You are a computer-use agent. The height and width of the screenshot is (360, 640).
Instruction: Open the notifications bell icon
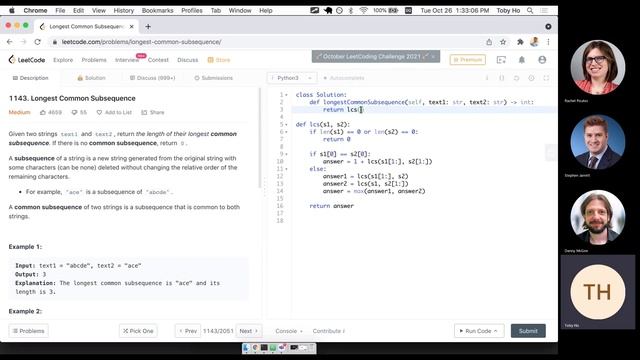(522, 60)
